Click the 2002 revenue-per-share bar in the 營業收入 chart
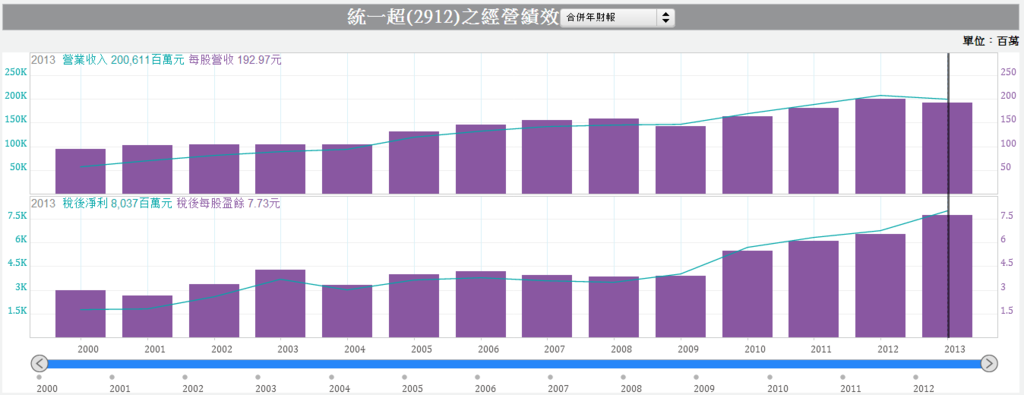Viewport: 1024px width, 395px height. tap(214, 169)
